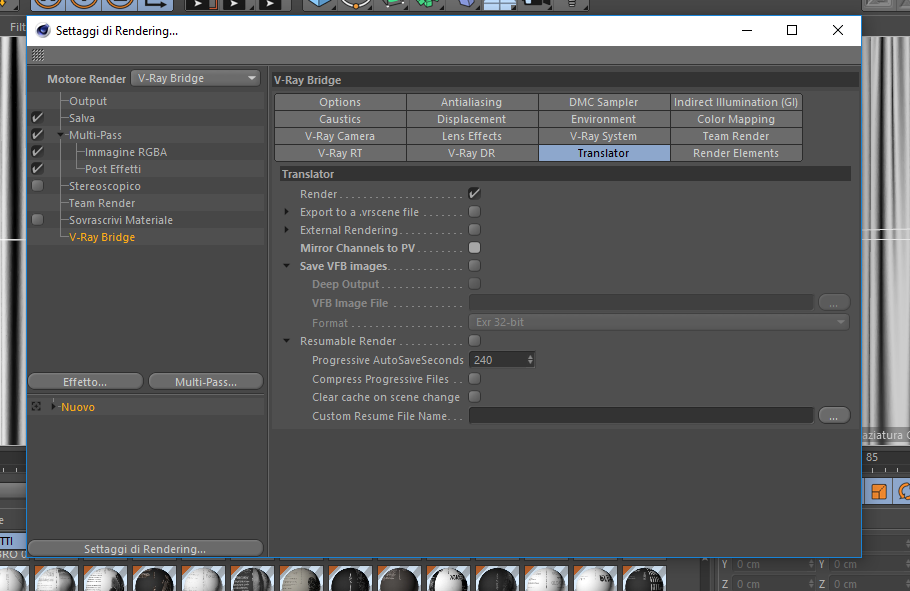910x591 pixels.
Task: Click the orange scale key icon in the main window
Action: point(879,492)
